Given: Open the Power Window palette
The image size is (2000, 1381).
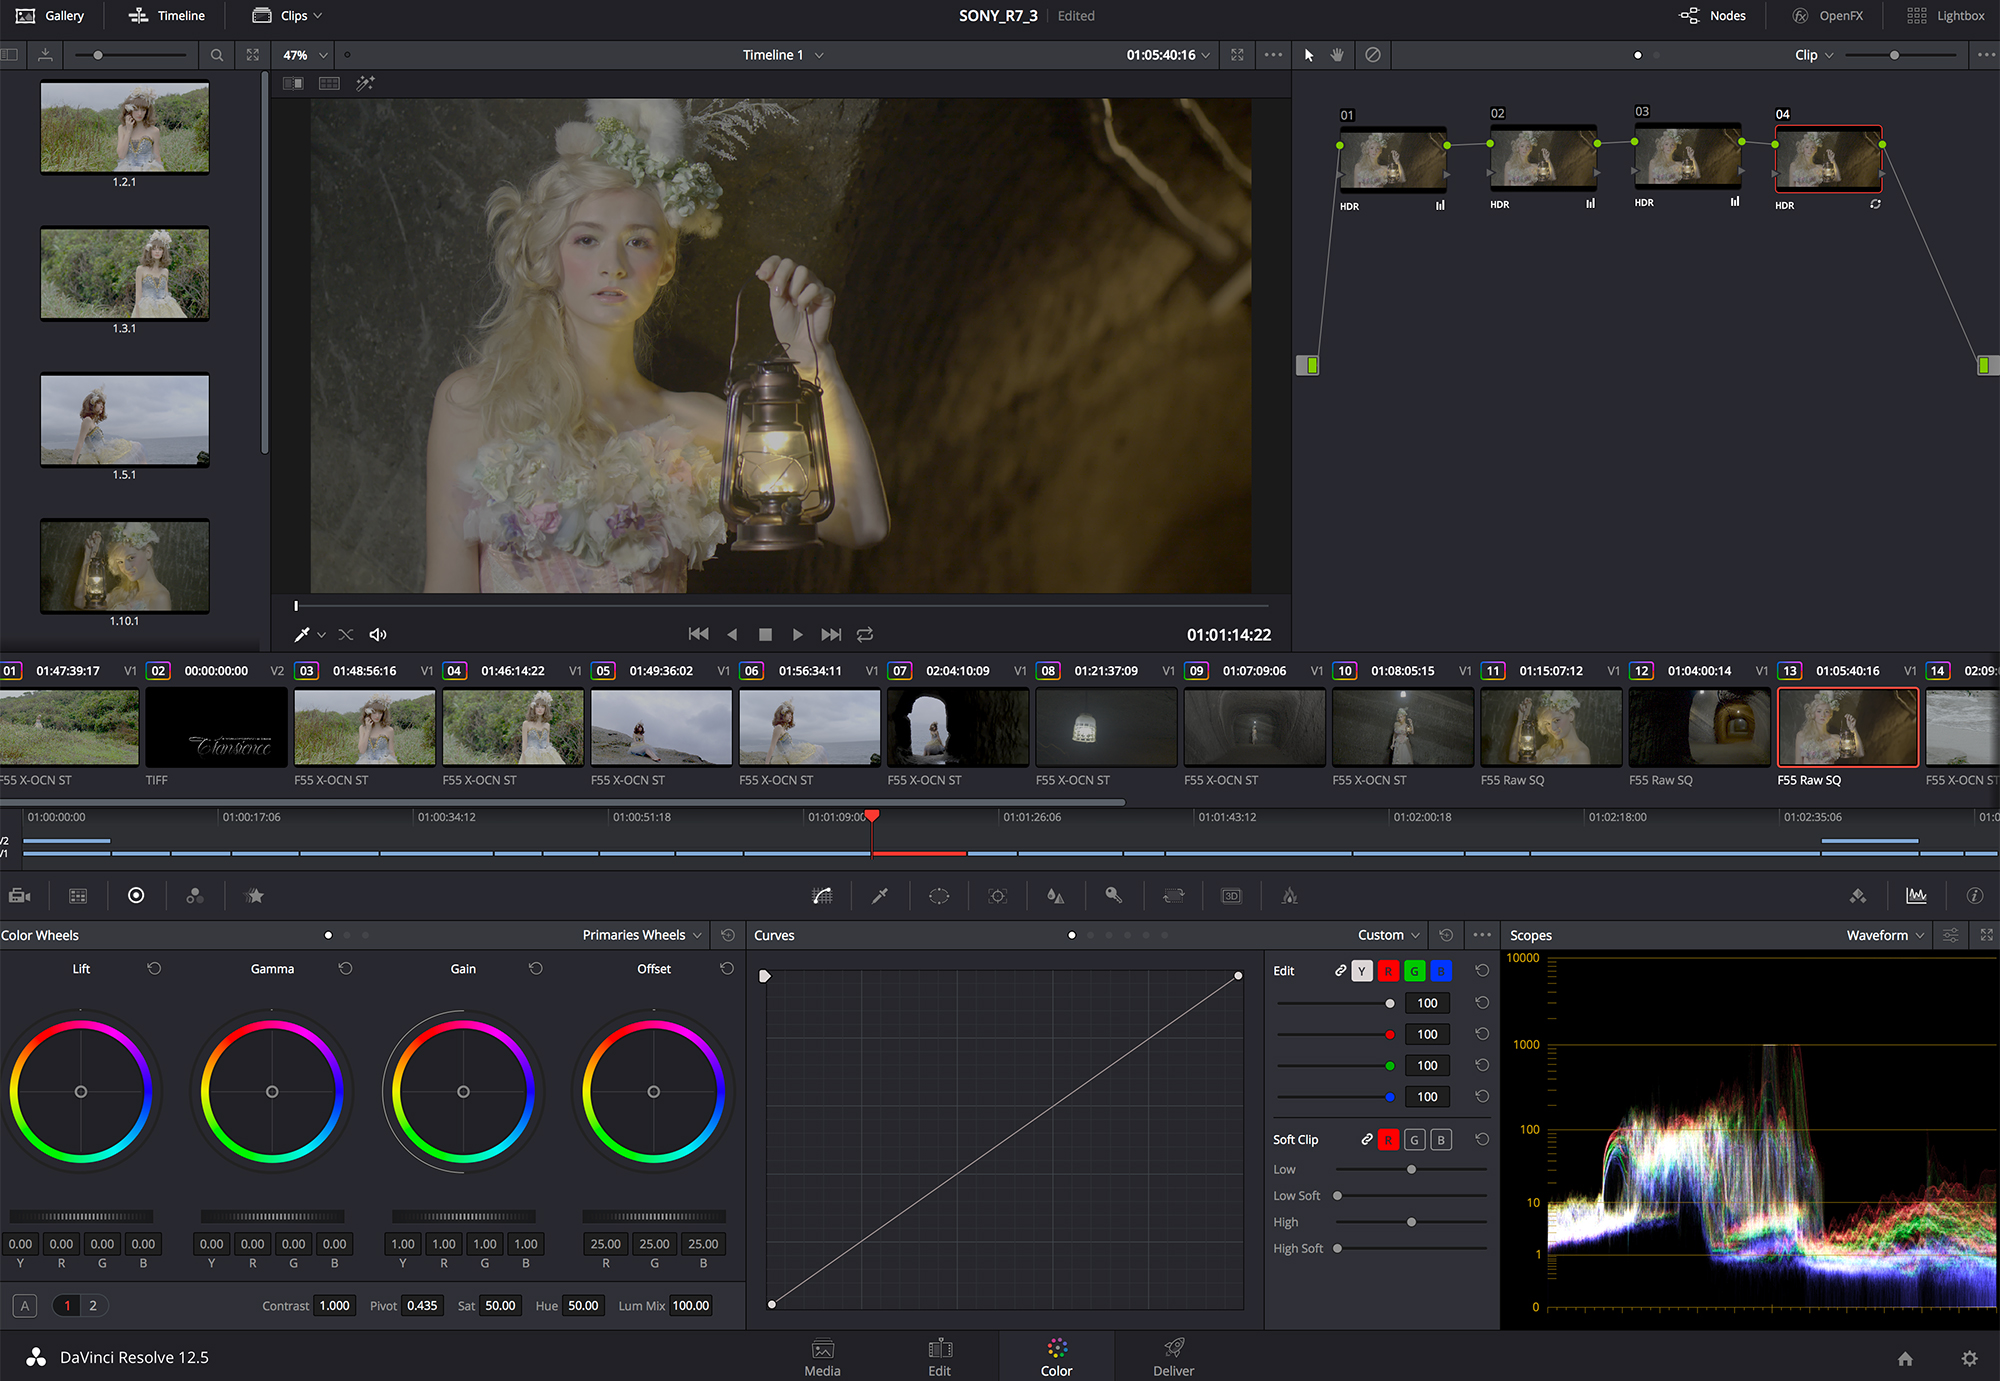Looking at the screenshot, I should coord(939,896).
